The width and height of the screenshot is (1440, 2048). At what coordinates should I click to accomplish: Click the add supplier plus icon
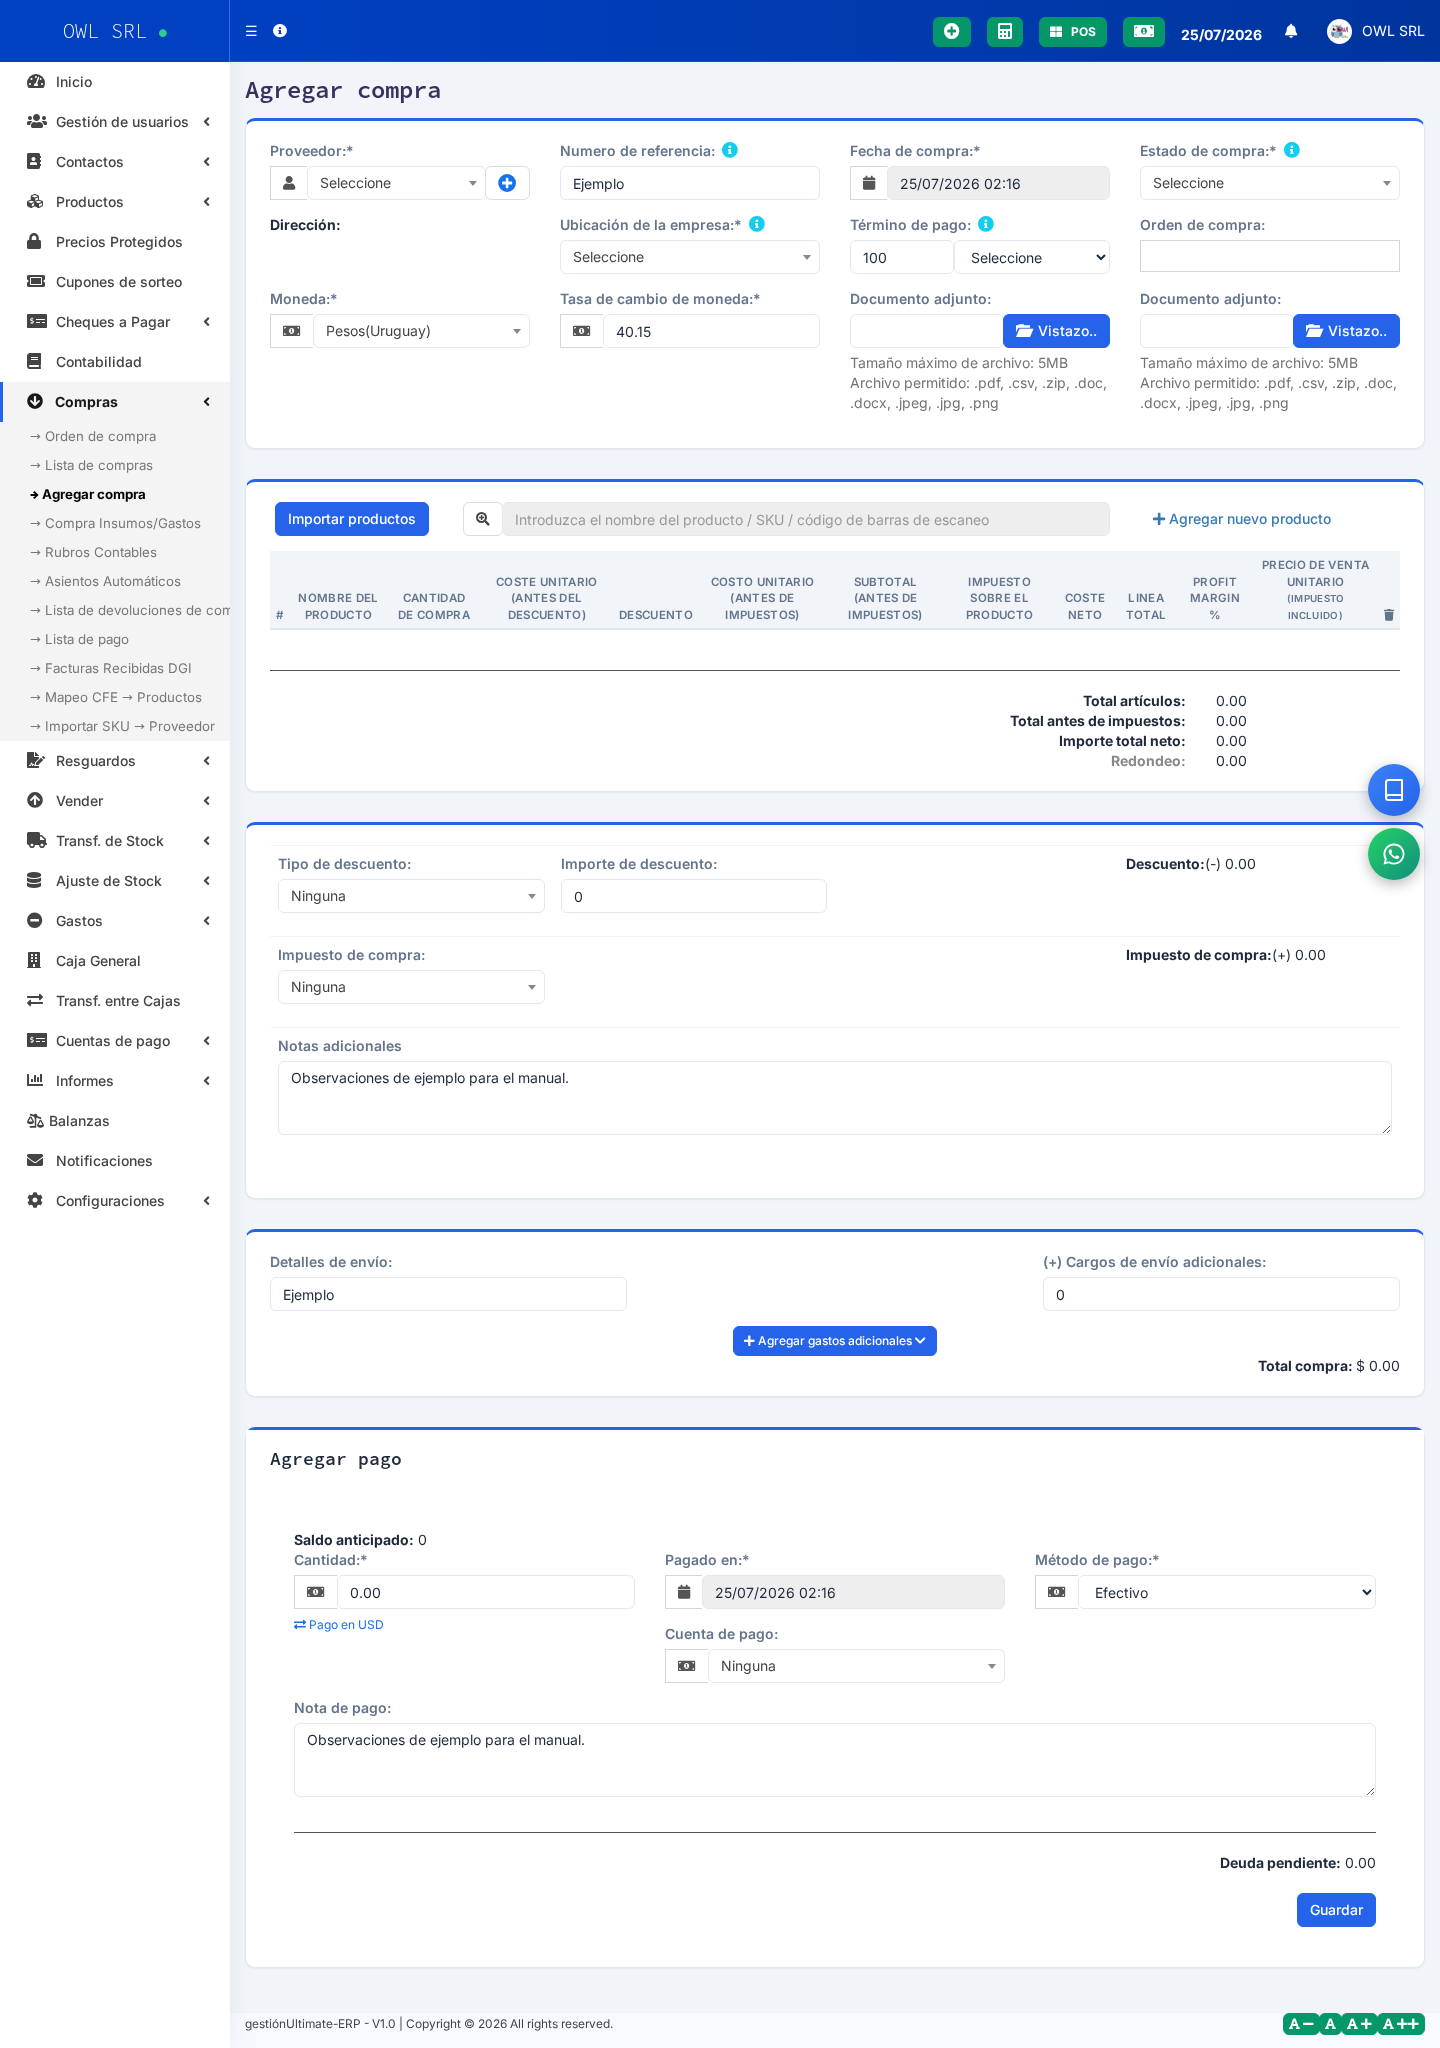[x=507, y=183]
